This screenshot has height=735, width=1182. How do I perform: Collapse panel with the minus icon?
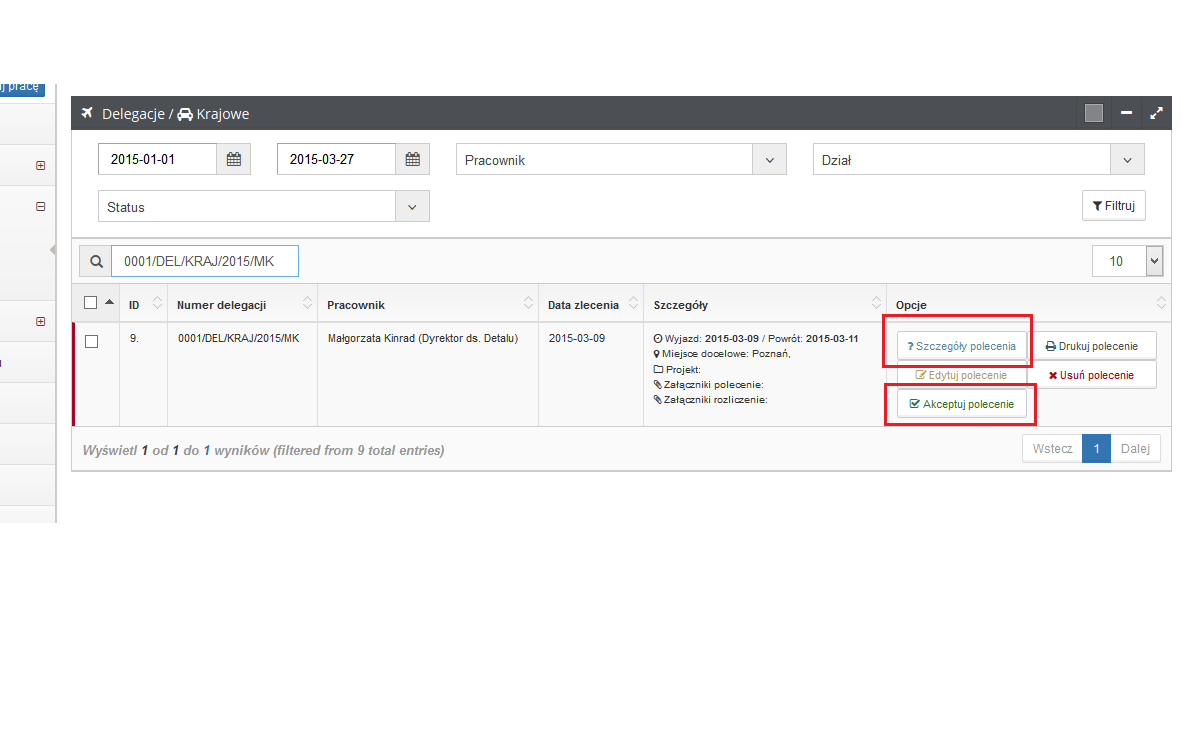point(1126,113)
